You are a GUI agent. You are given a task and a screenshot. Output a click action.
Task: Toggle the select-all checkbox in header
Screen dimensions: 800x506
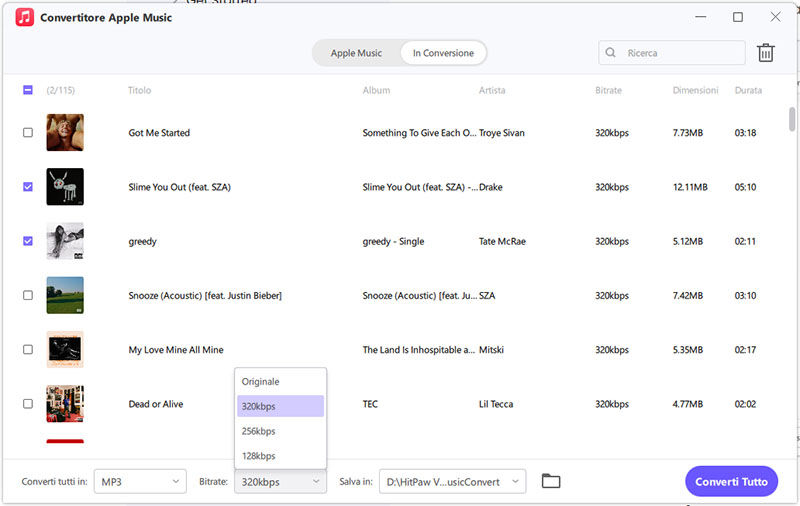coord(28,90)
